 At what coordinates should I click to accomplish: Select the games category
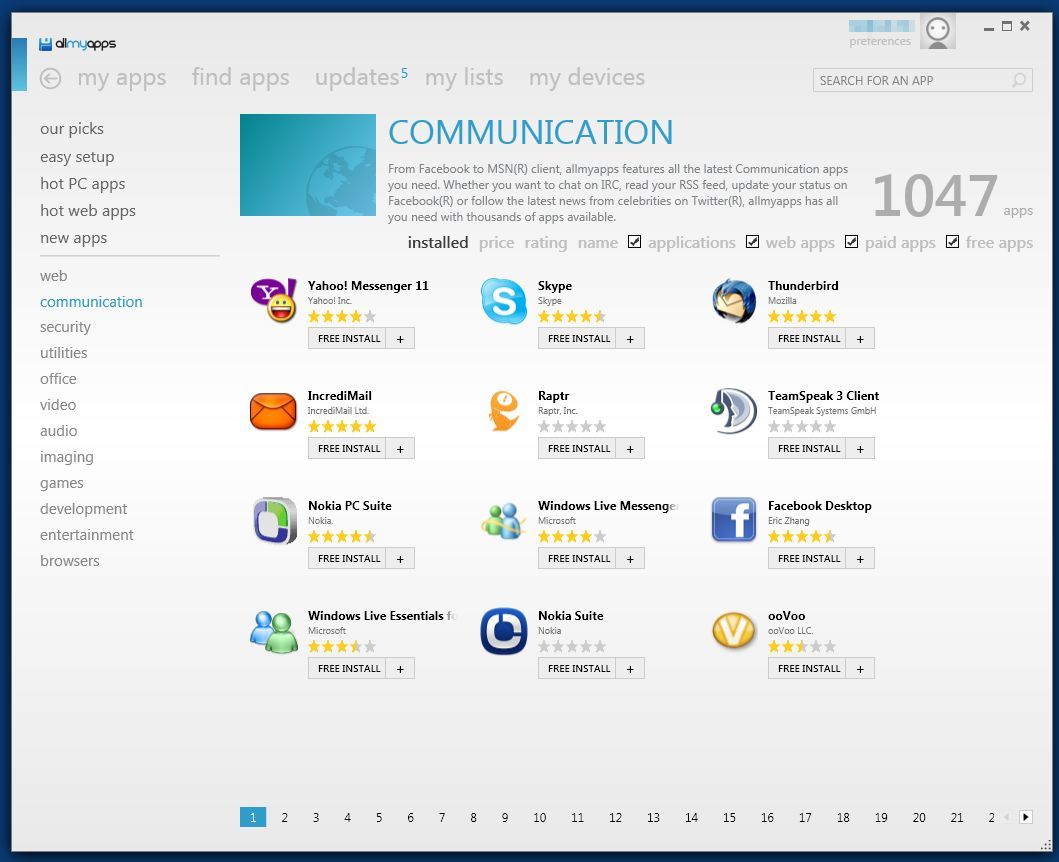coord(61,483)
